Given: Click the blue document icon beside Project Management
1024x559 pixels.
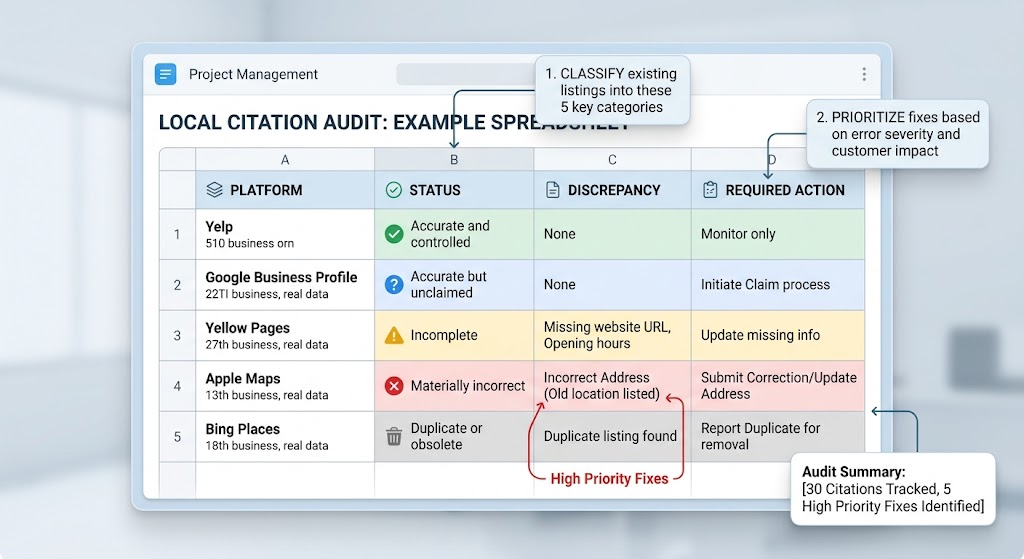Looking at the screenshot, I should pyautogui.click(x=165, y=74).
